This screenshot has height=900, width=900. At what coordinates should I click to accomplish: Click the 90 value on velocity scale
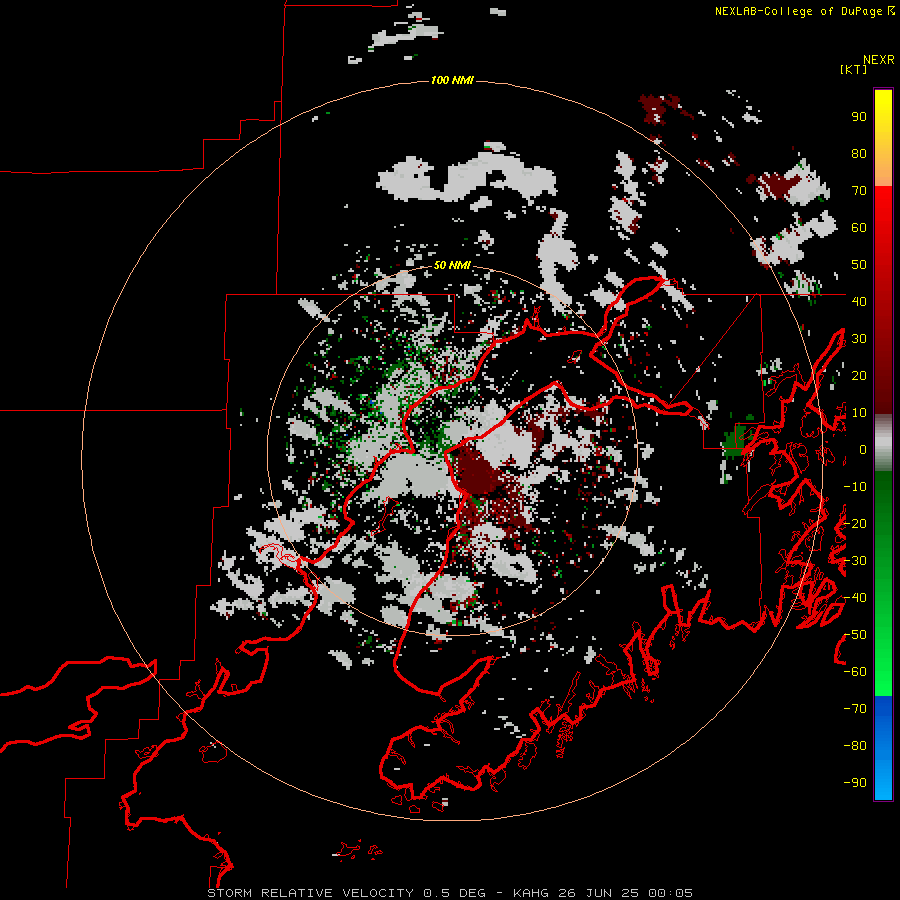(859, 117)
